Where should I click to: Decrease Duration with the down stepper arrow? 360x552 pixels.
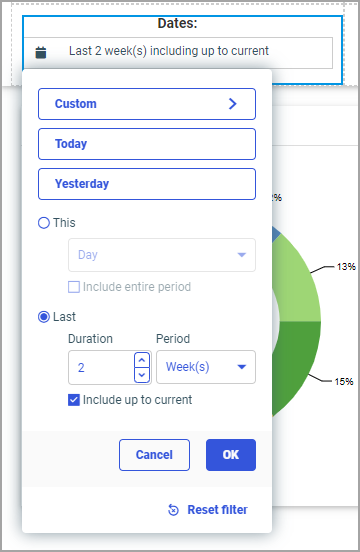pyautogui.click(x=142, y=375)
